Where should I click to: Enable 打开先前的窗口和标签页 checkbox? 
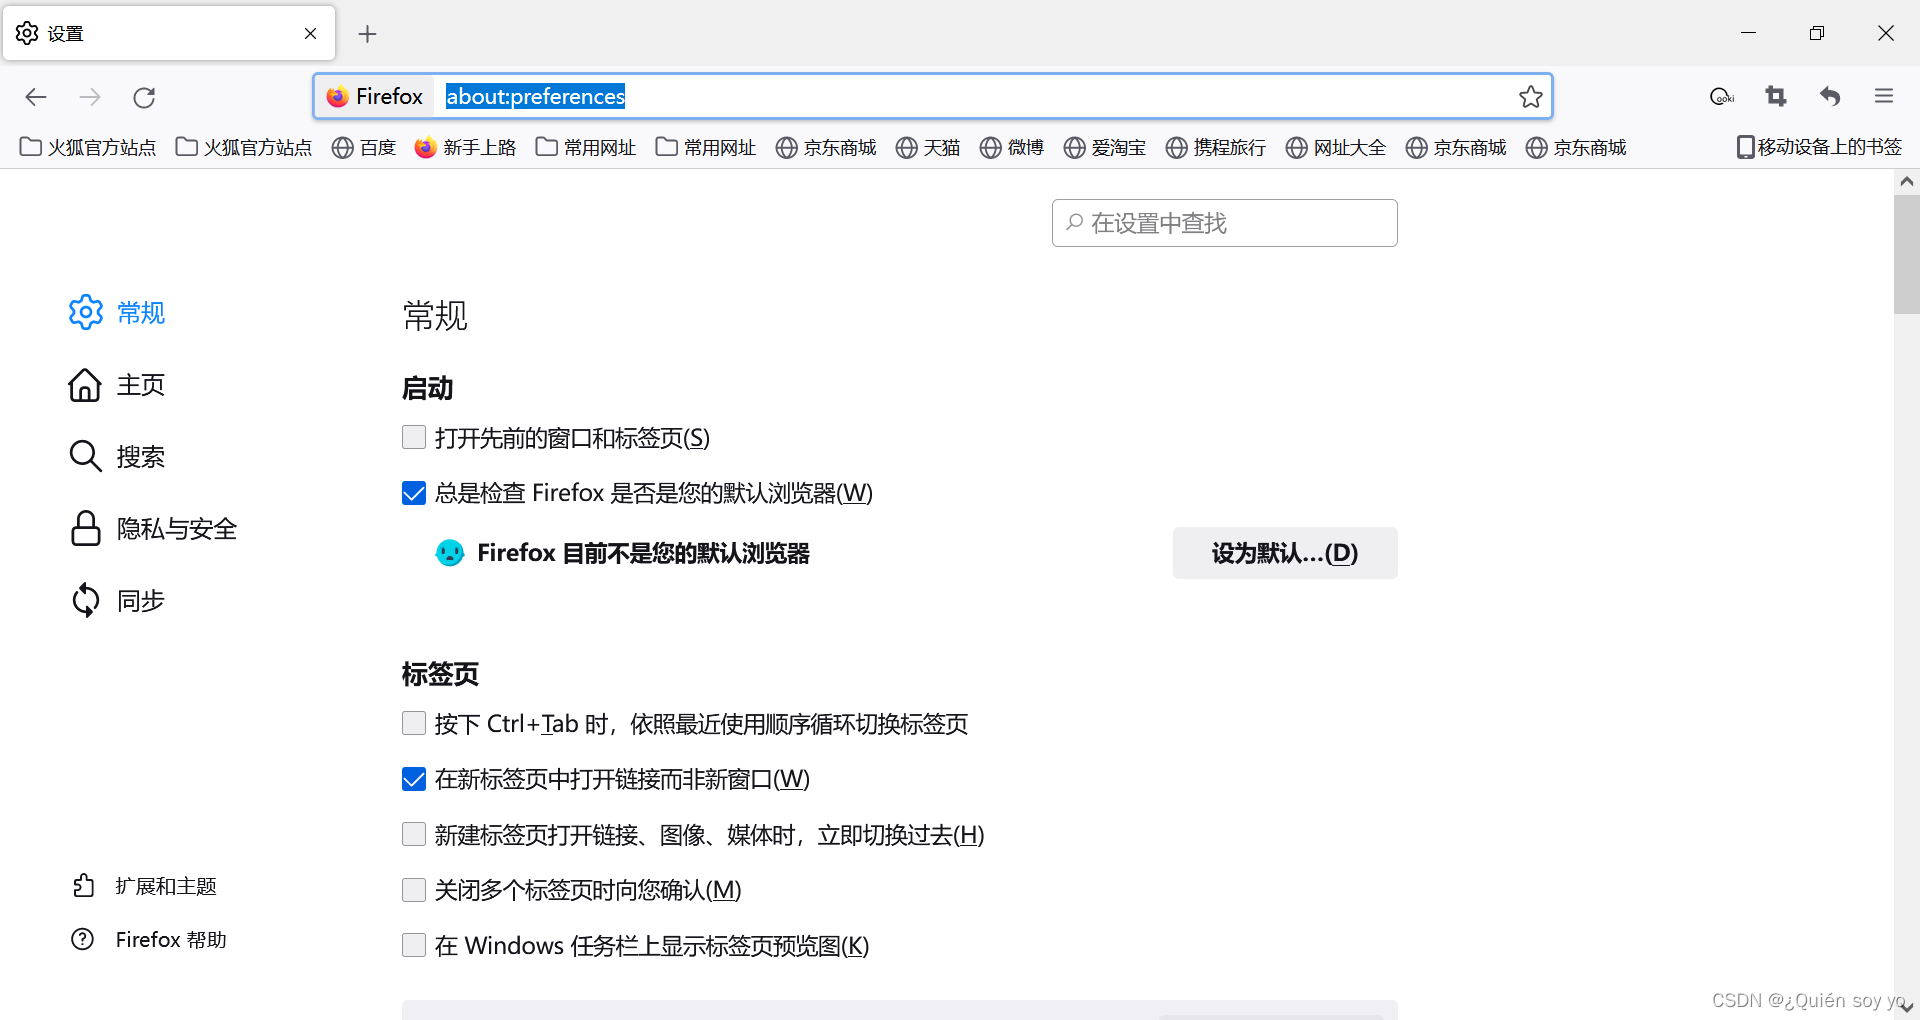coord(414,437)
